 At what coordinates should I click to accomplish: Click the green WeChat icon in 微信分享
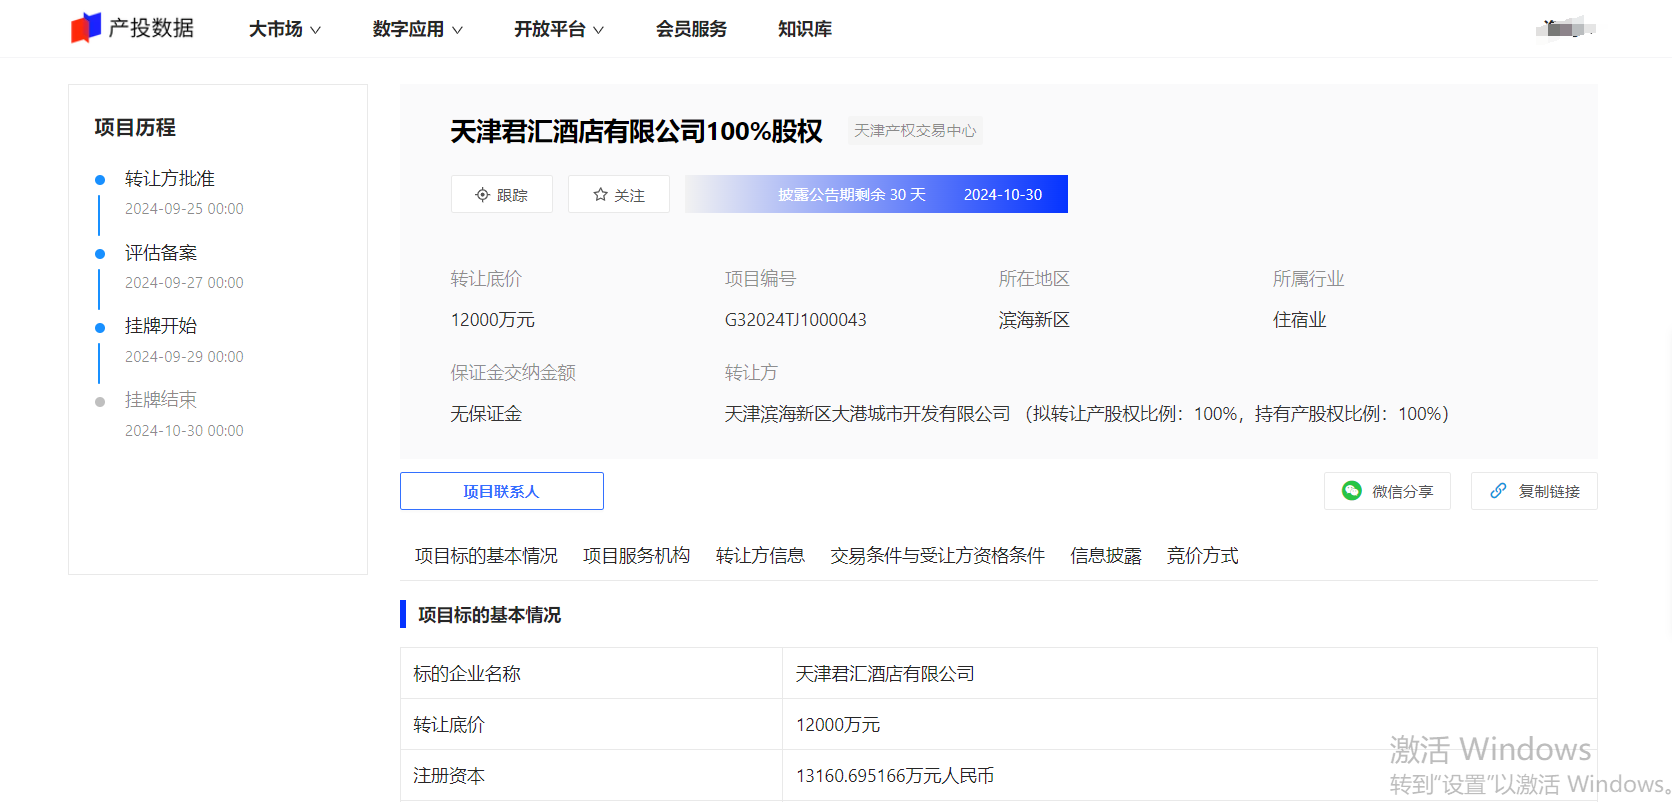coord(1352,491)
